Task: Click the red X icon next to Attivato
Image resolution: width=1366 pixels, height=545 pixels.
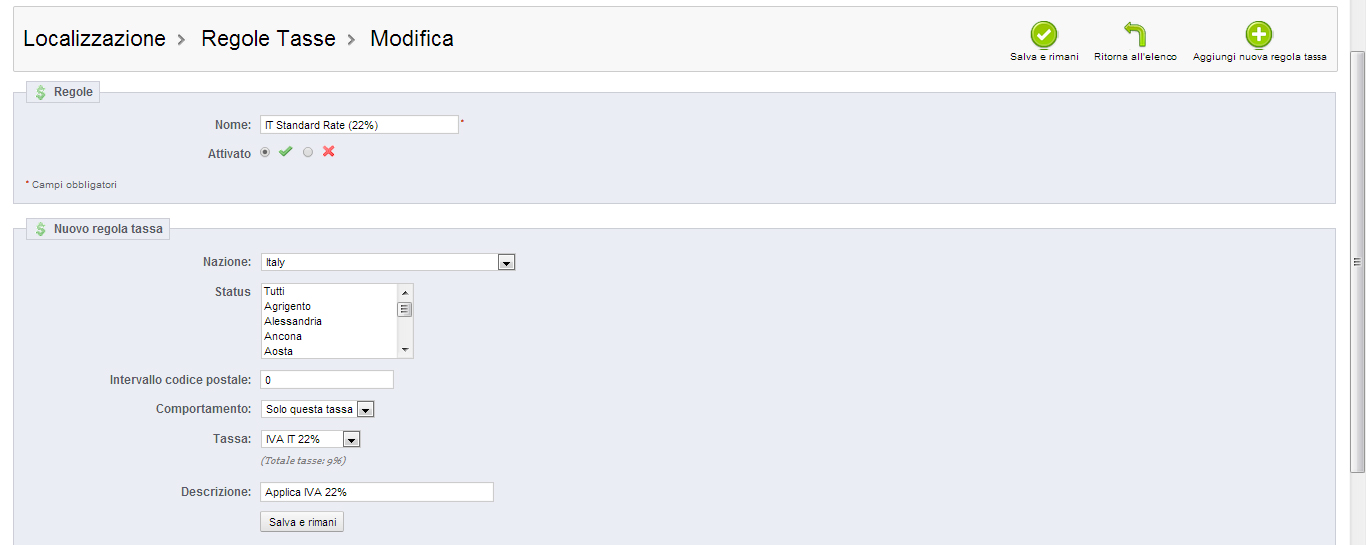Action: tap(328, 152)
